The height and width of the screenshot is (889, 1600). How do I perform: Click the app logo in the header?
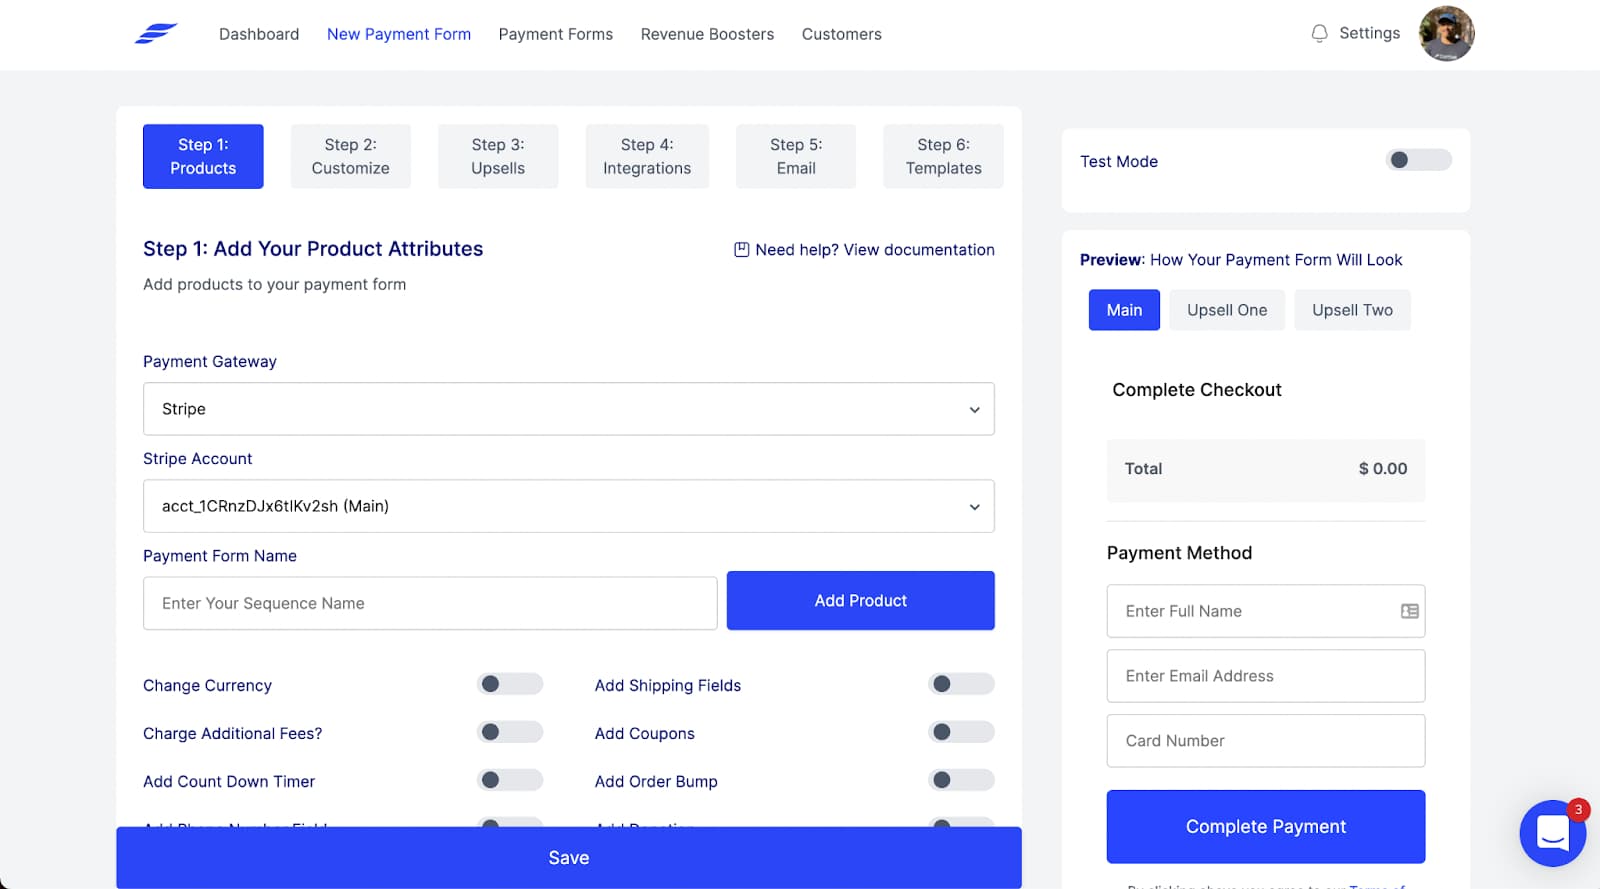pyautogui.click(x=156, y=34)
